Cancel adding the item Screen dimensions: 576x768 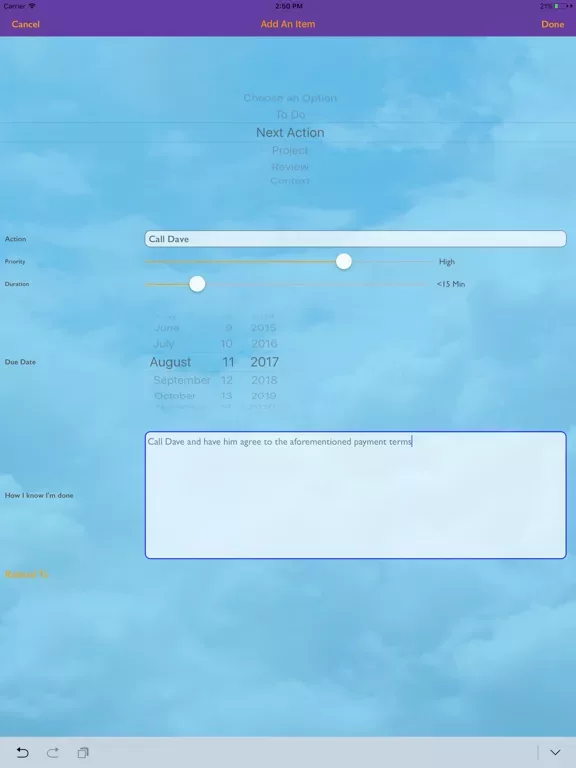25,24
